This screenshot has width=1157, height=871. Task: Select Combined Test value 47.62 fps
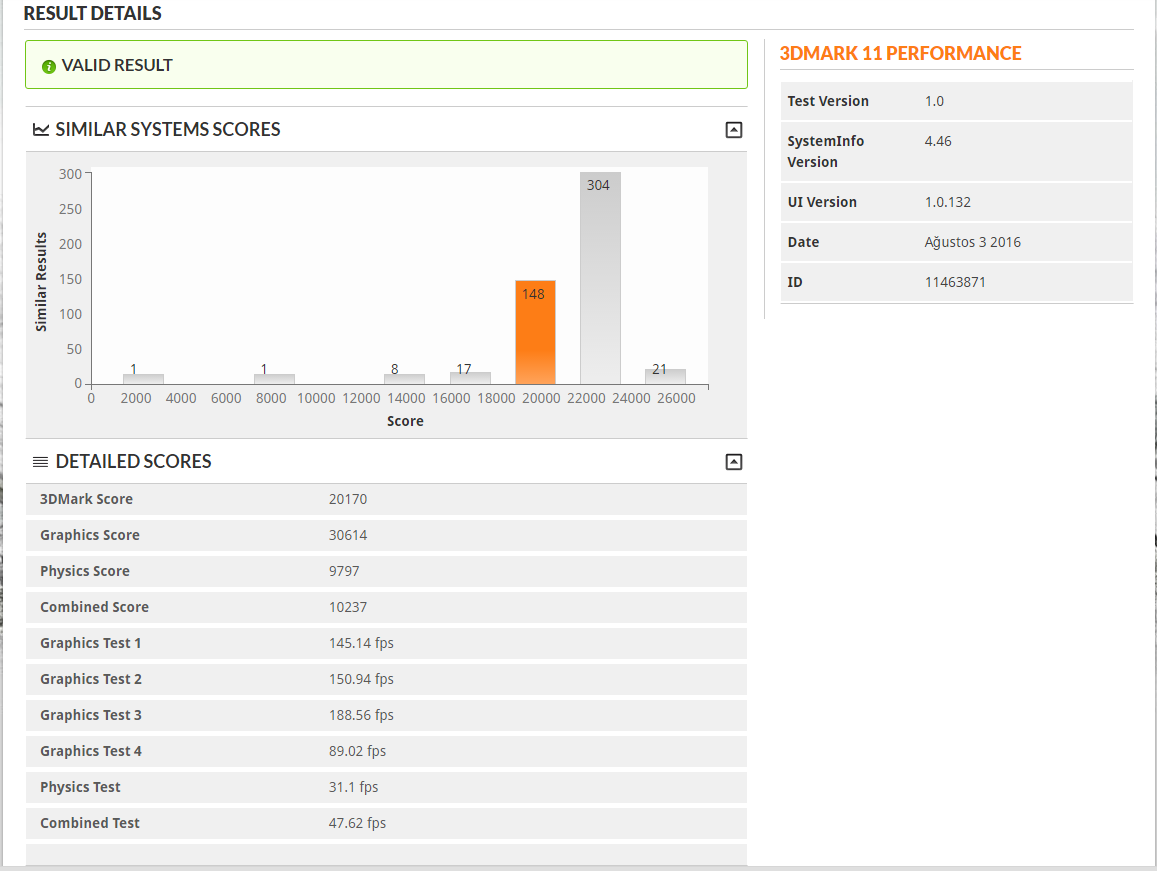357,824
